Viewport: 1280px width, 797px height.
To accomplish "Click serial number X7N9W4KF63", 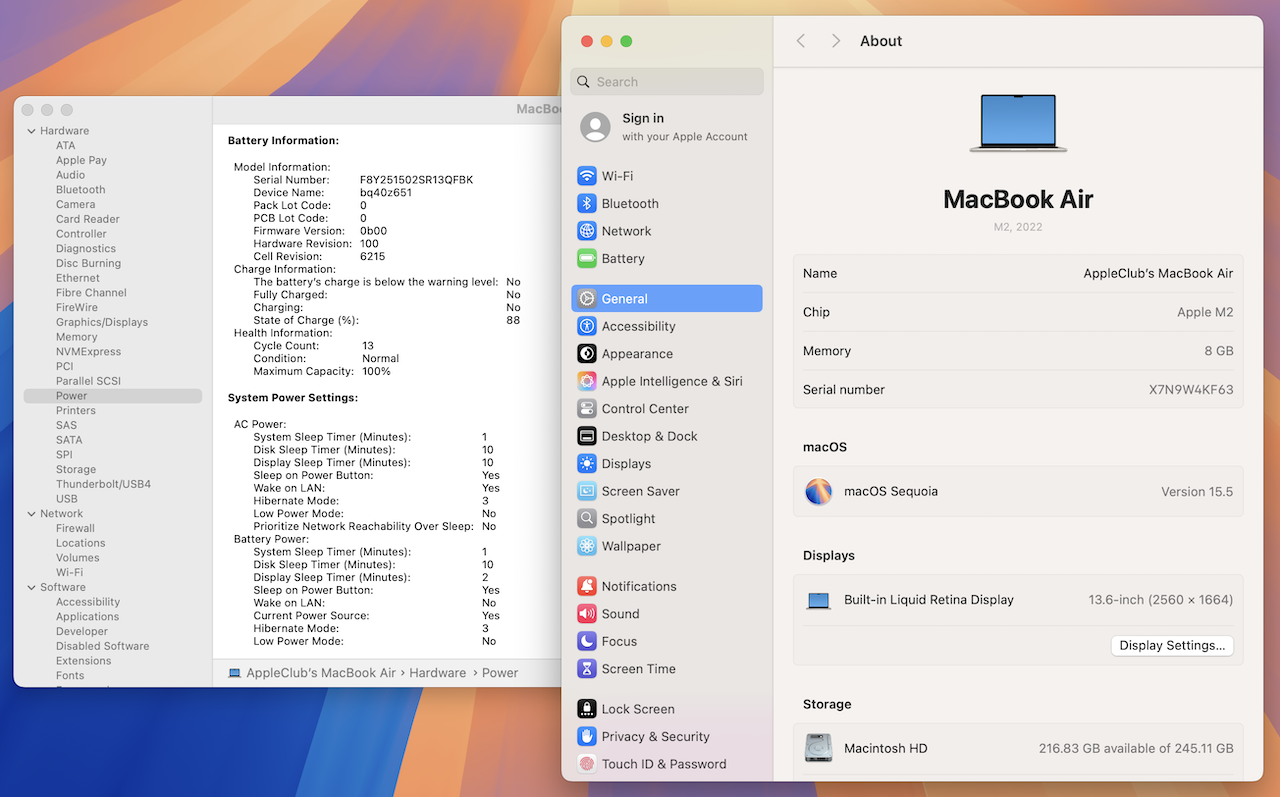I will (1191, 390).
